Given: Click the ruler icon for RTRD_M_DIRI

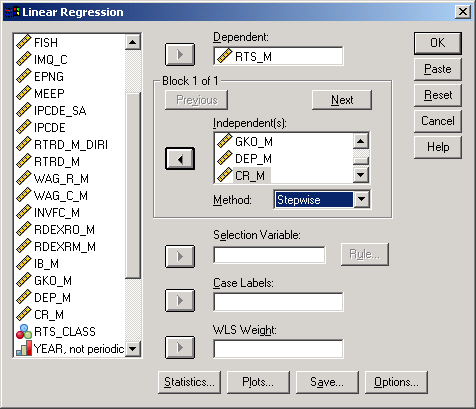Looking at the screenshot, I should (24, 144).
